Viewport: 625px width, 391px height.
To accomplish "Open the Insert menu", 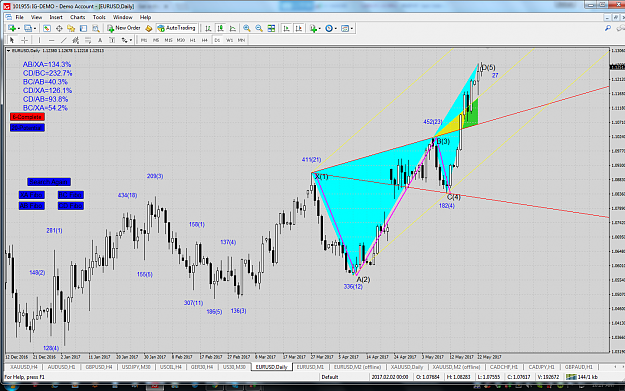I will click(x=56, y=17).
